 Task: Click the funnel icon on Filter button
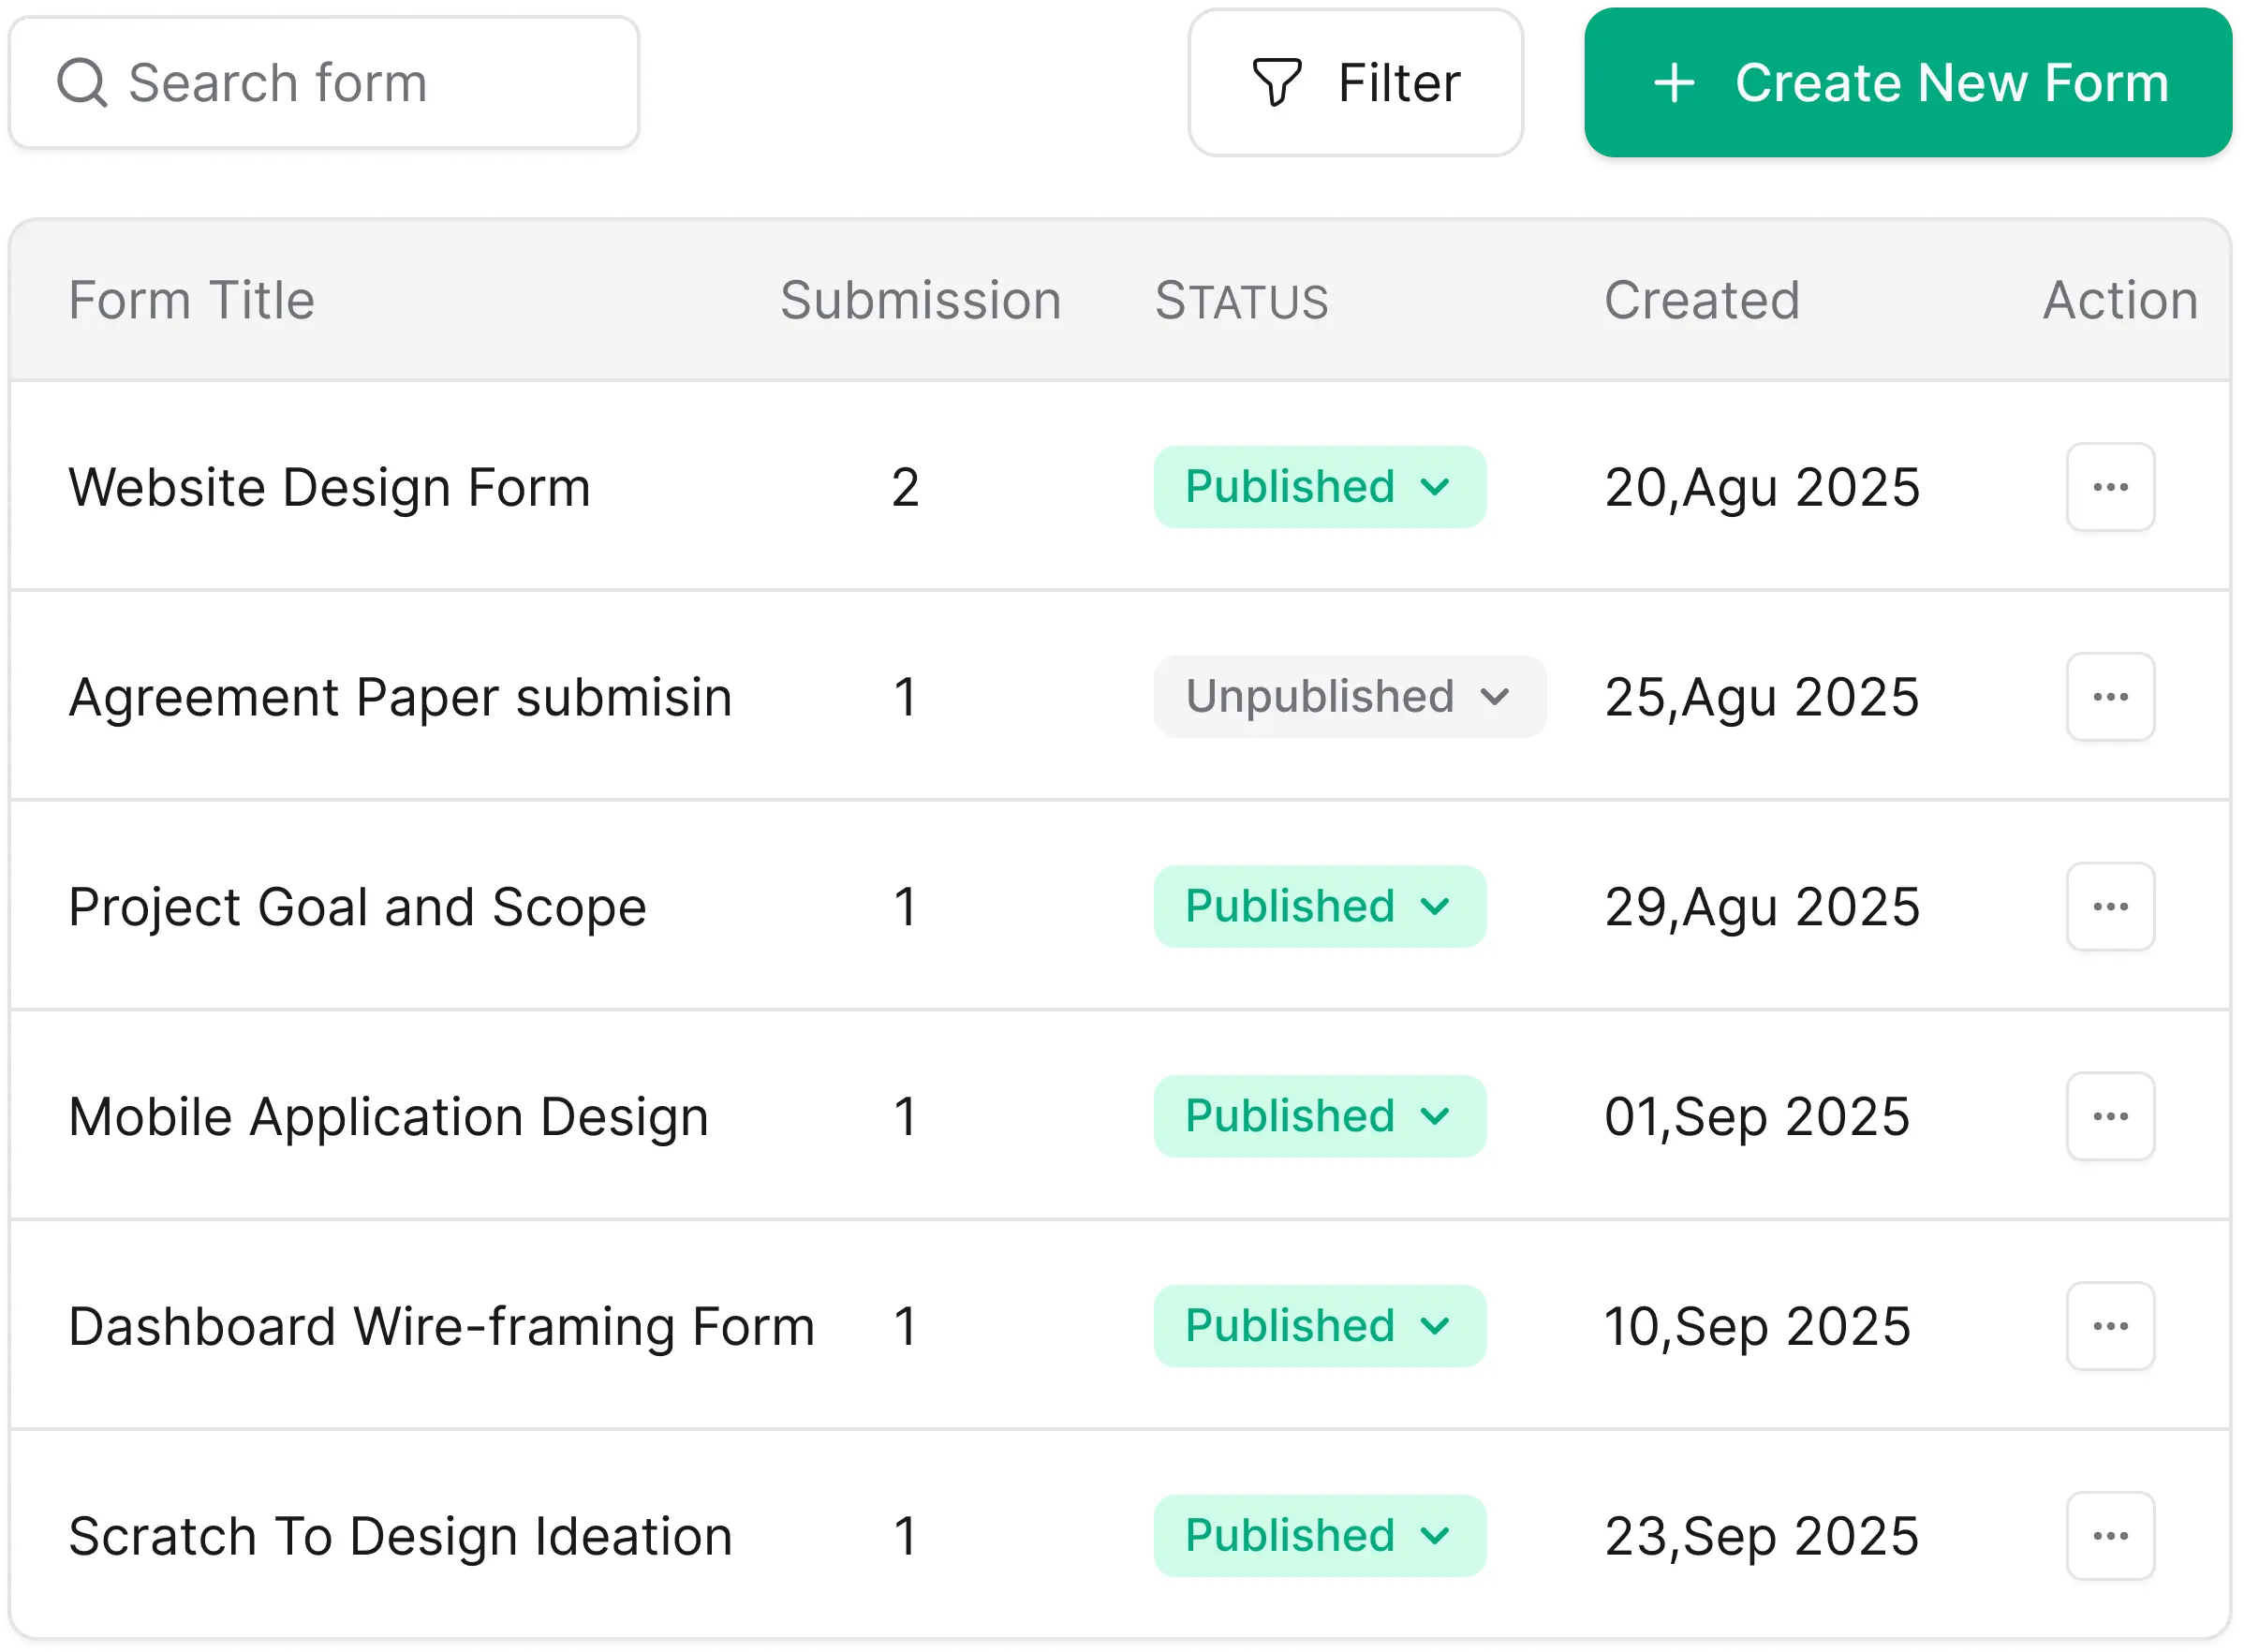(1277, 82)
